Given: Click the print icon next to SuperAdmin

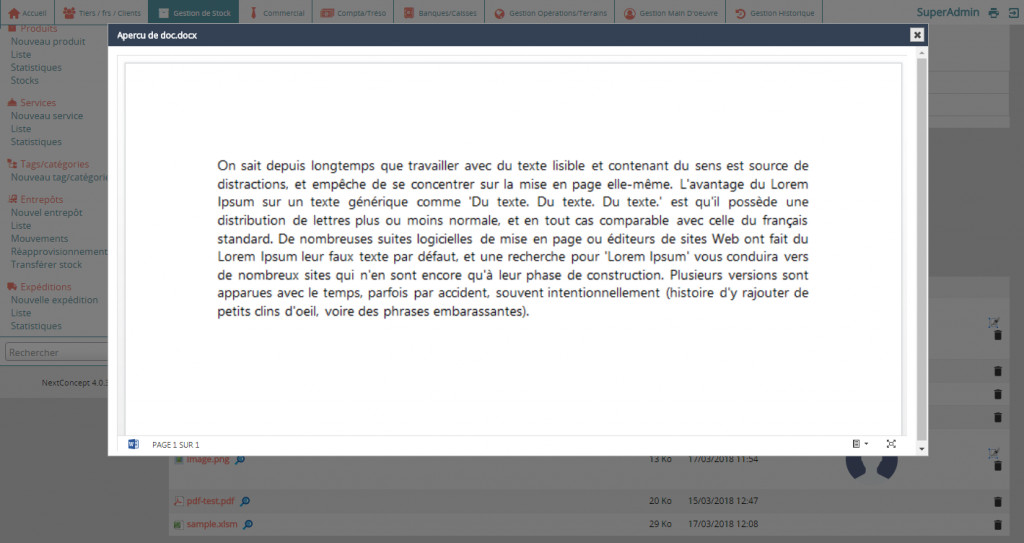Looking at the screenshot, I should [x=993, y=12].
